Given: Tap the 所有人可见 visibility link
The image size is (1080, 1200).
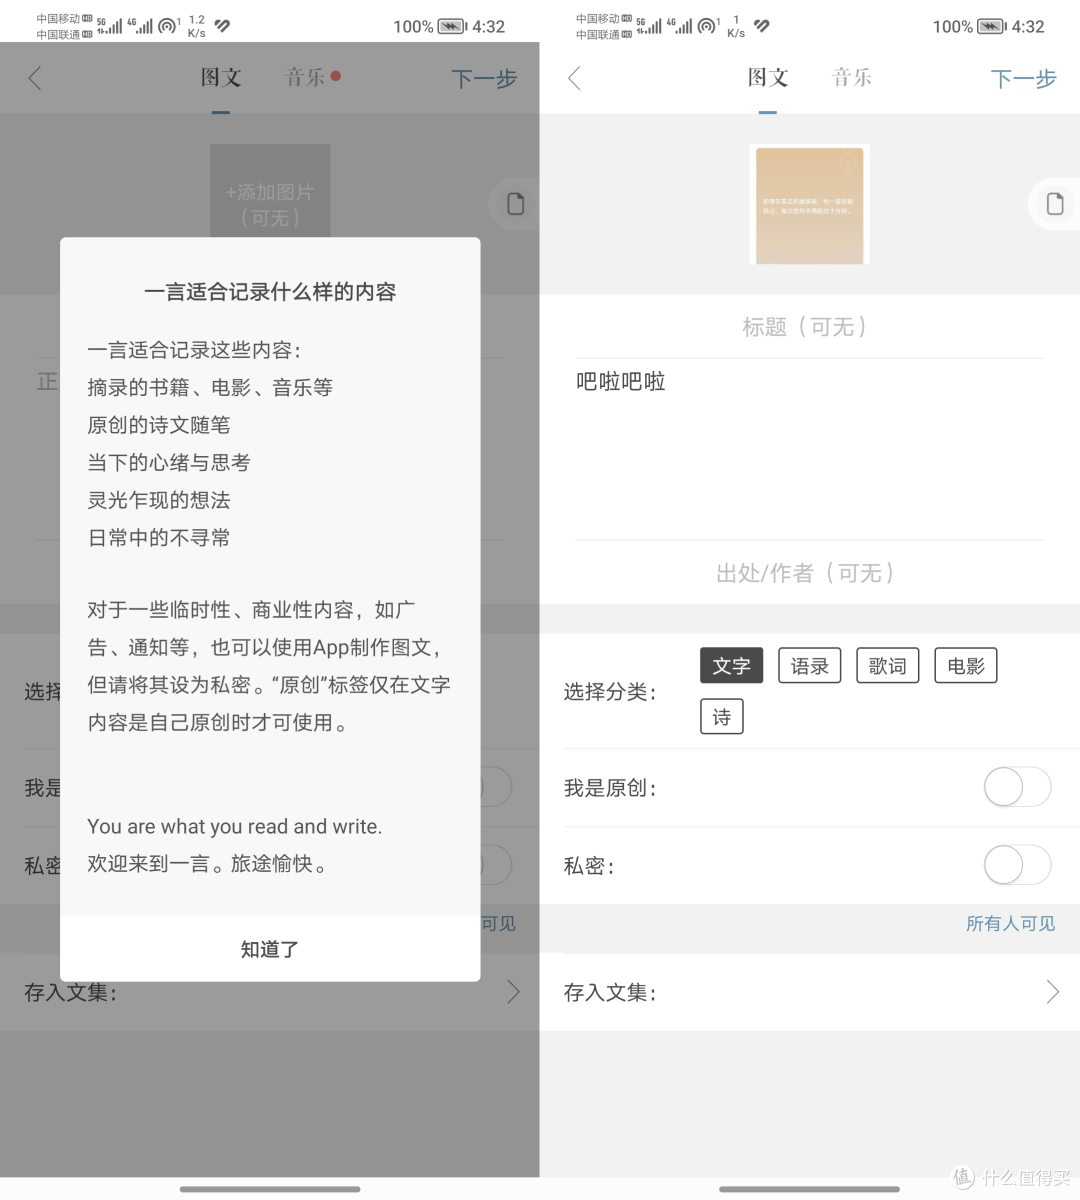Looking at the screenshot, I should 1010,923.
